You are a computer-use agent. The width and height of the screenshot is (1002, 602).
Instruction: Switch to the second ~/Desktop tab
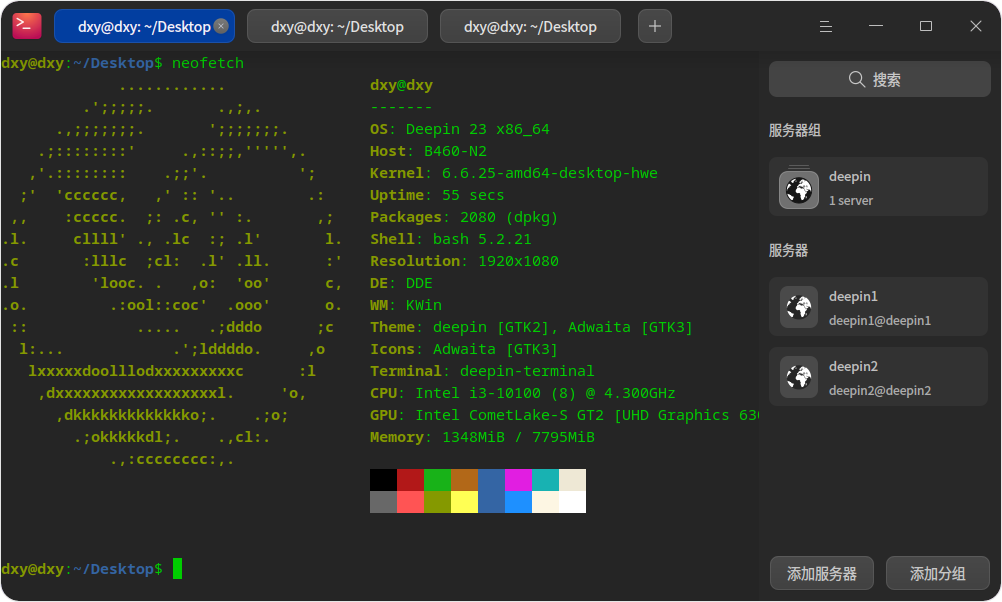click(x=337, y=26)
